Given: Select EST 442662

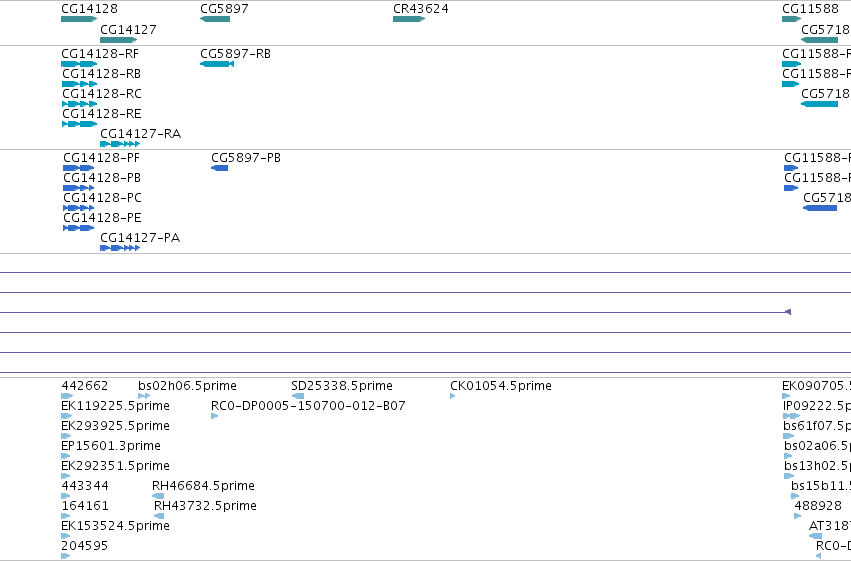Looking at the screenshot, I should 85,386.
